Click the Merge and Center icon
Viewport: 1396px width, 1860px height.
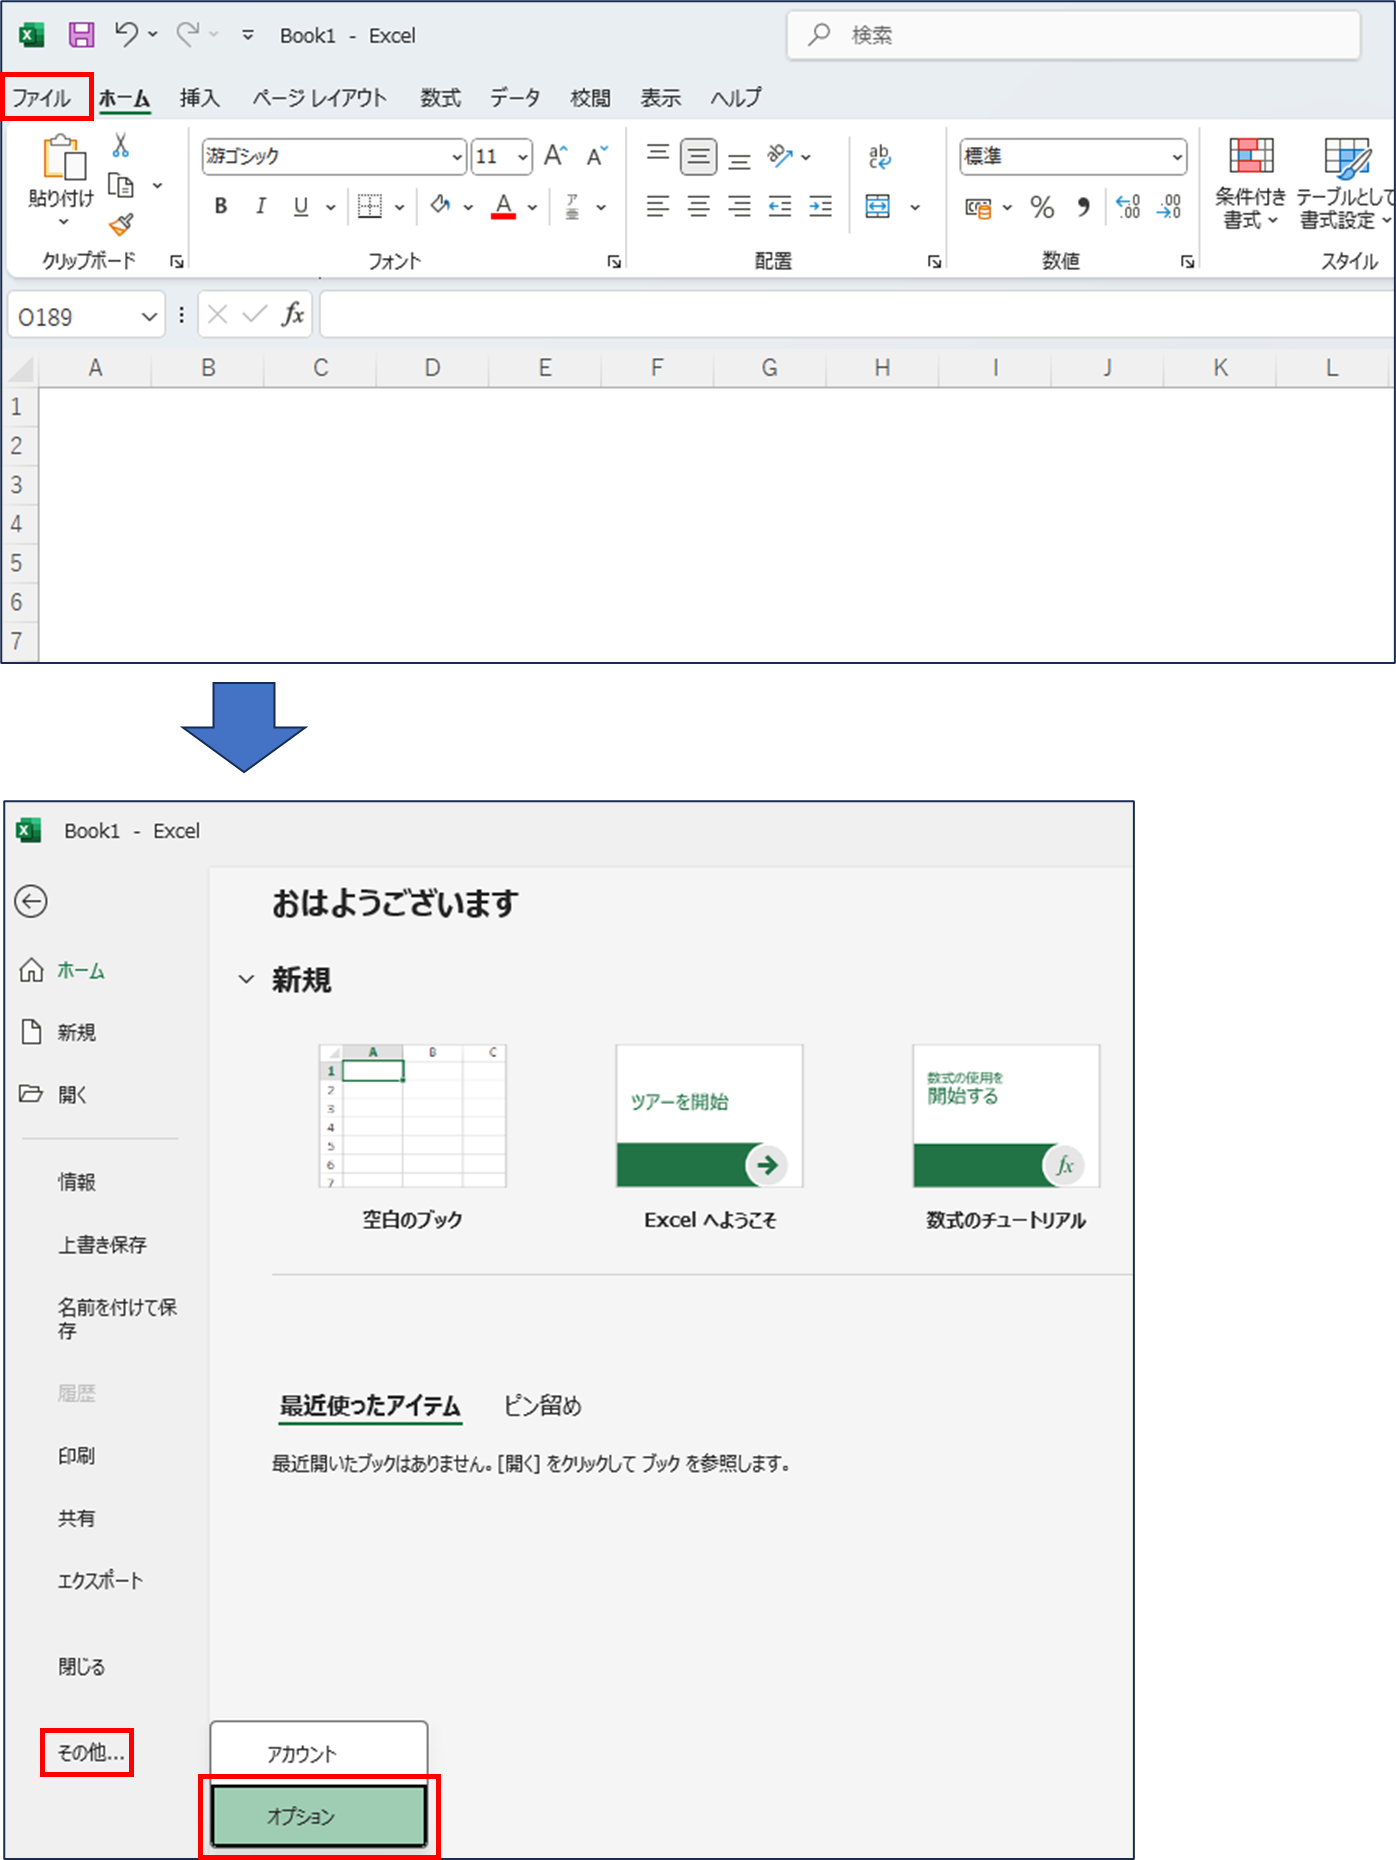point(877,206)
